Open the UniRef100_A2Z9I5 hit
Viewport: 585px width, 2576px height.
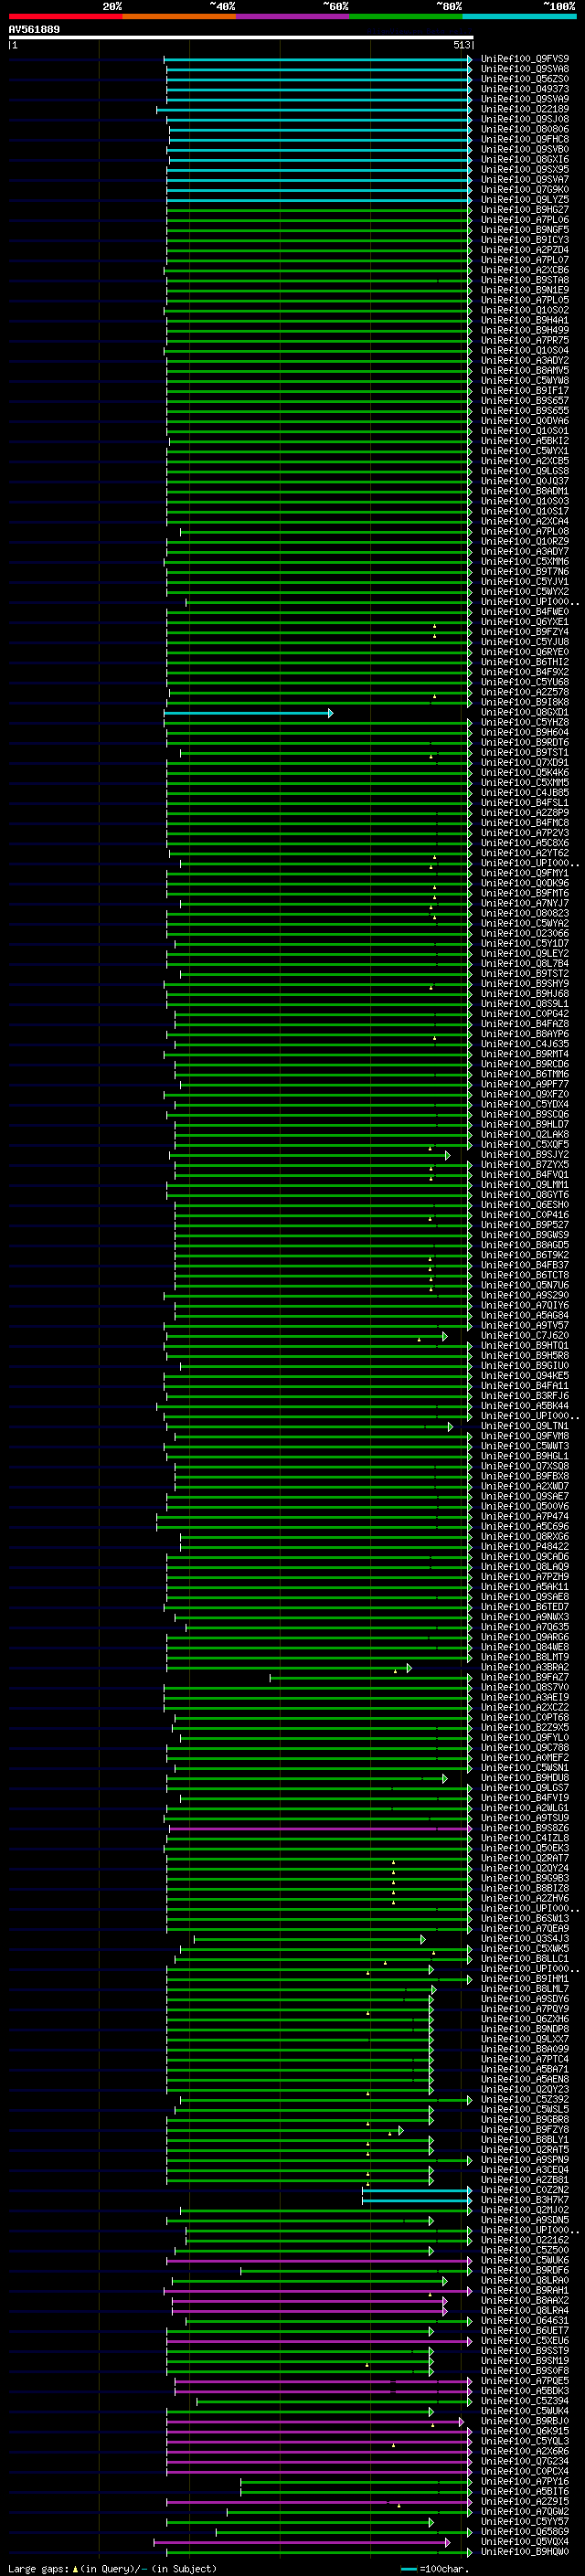coord(525,2501)
